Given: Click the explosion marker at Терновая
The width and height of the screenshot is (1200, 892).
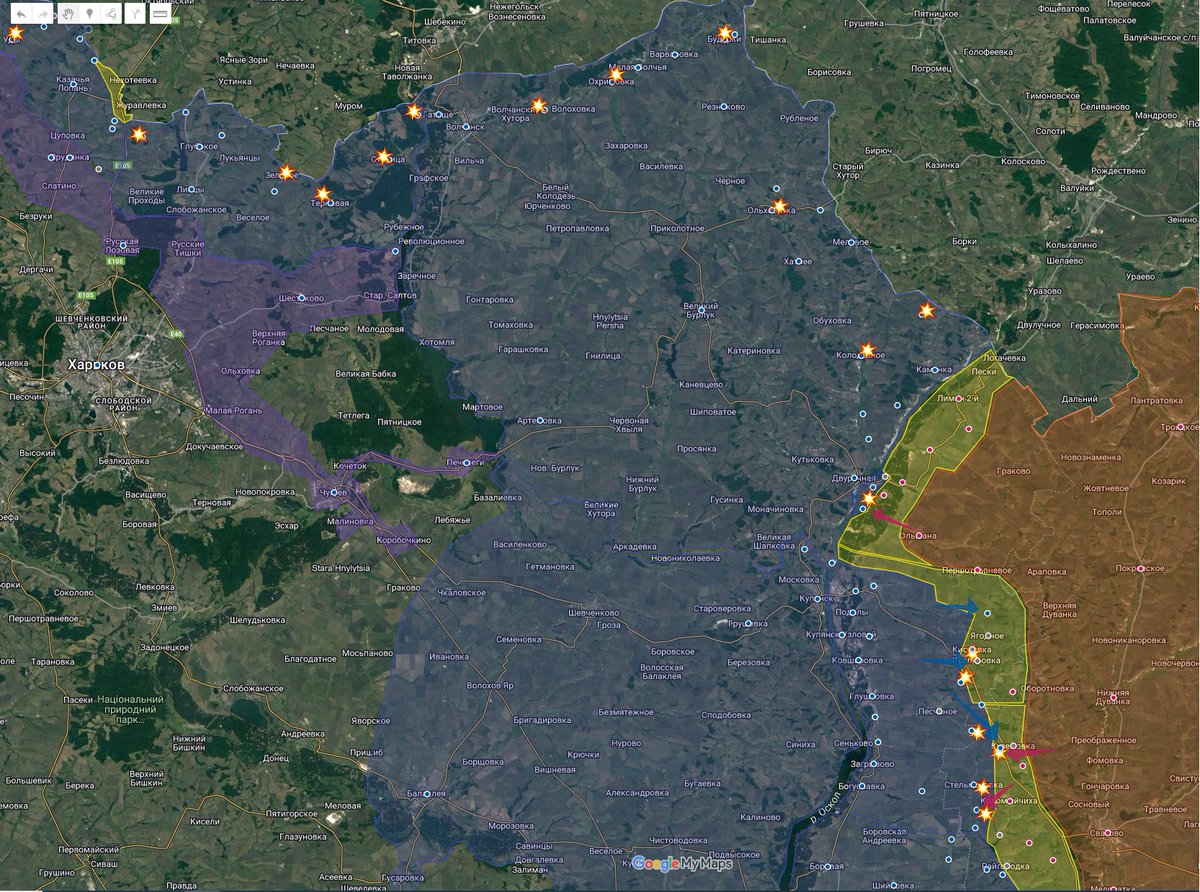Looking at the screenshot, I should pyautogui.click(x=322, y=195).
